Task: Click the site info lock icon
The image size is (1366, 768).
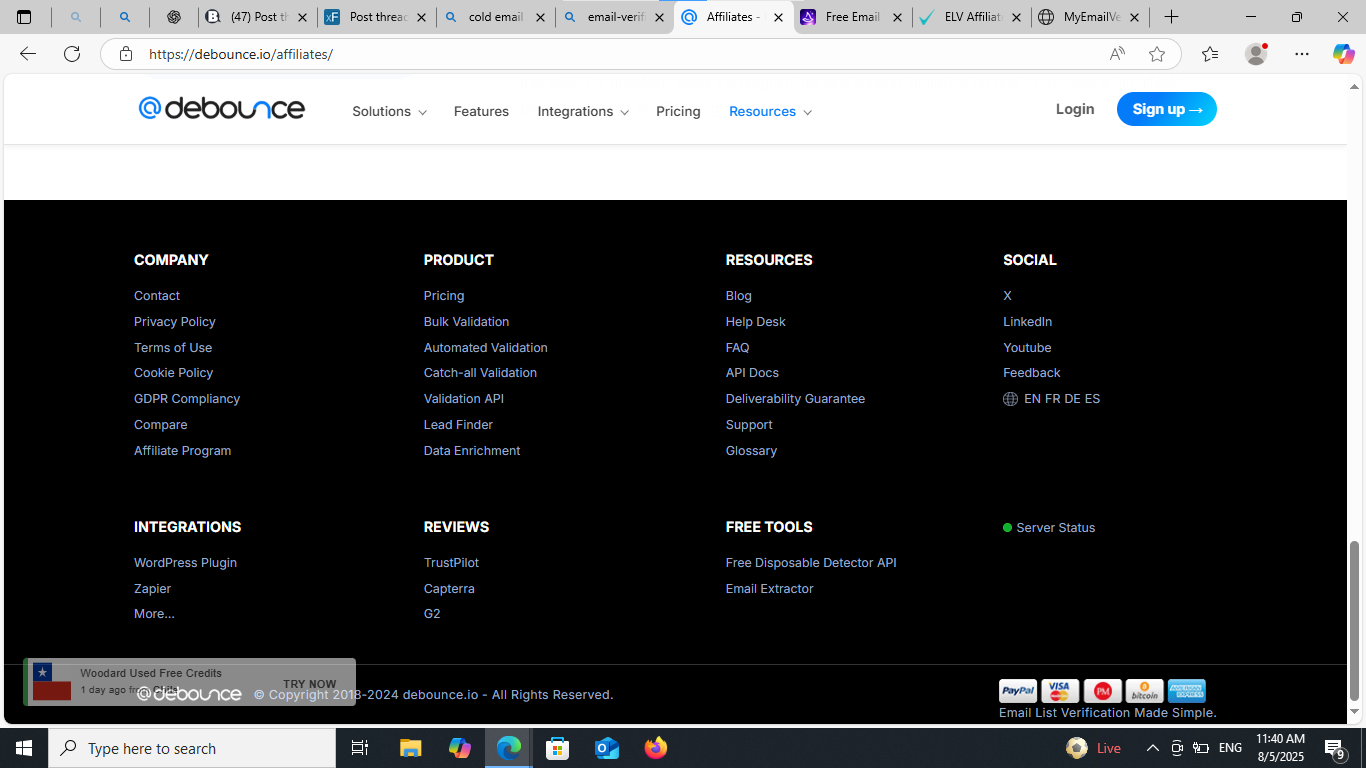Action: coord(125,54)
